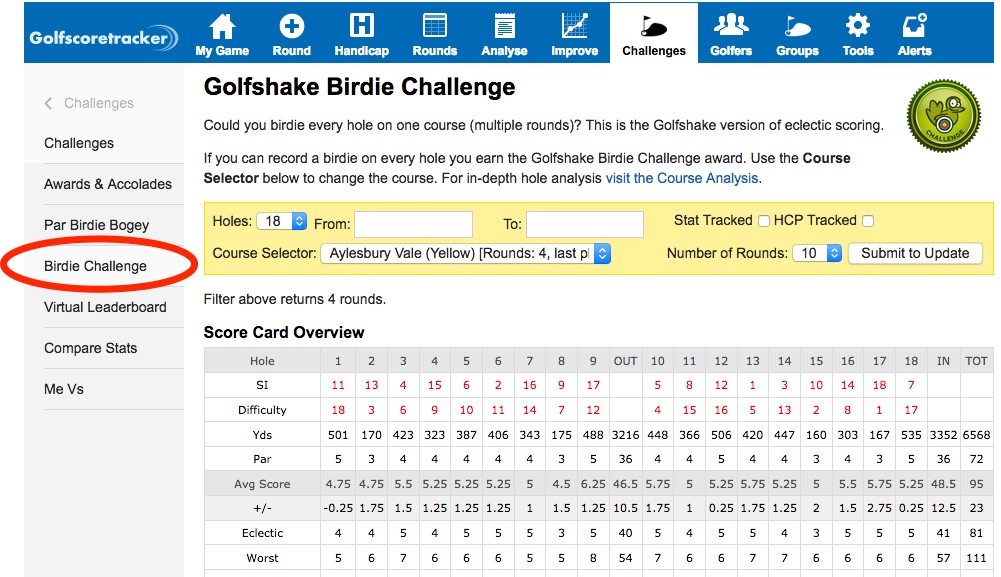Screen dimensions: 1001x577
Task: Open Par Birdie Bogey sidebar item
Action: click(x=96, y=225)
